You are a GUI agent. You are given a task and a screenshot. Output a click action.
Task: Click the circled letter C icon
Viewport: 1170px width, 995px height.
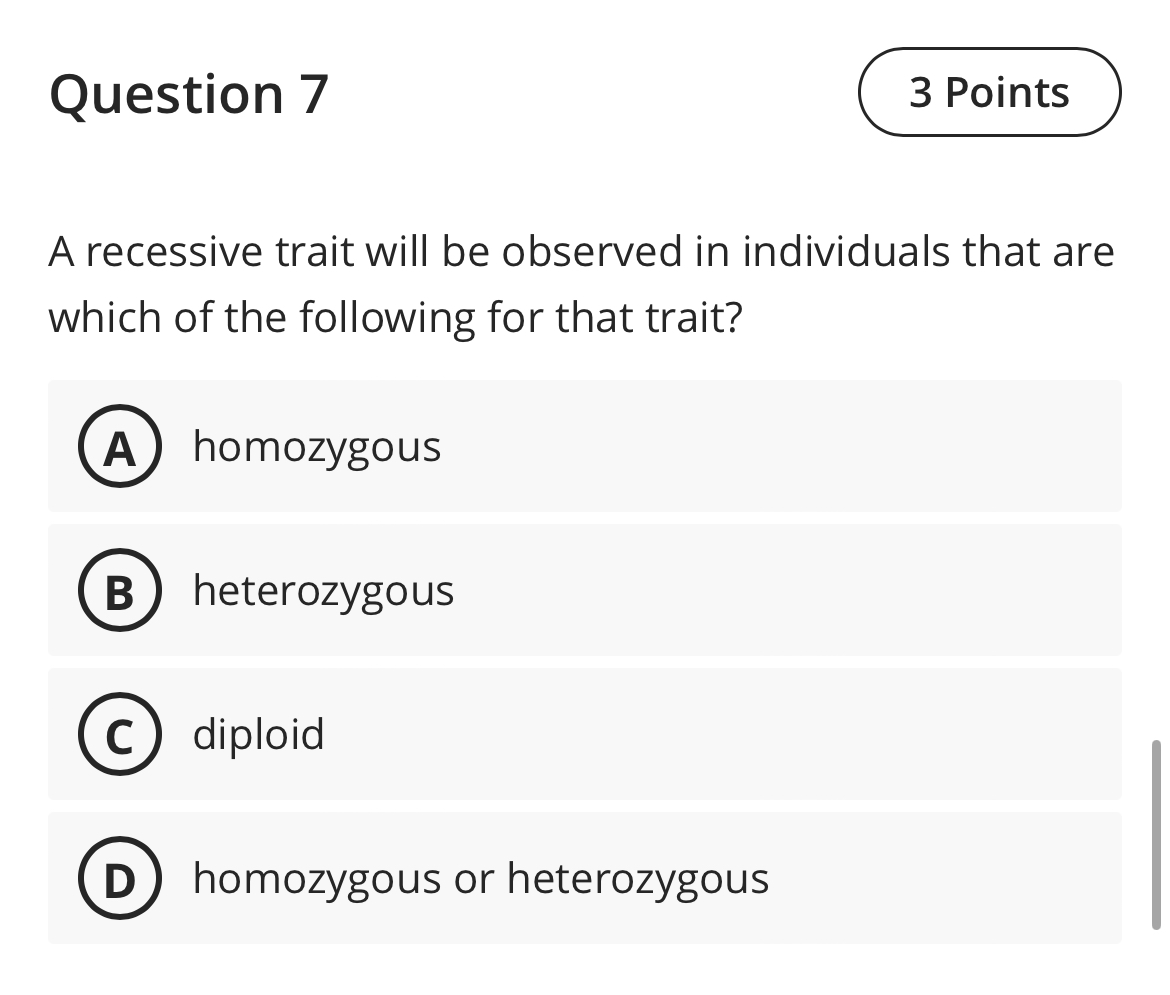coord(119,734)
